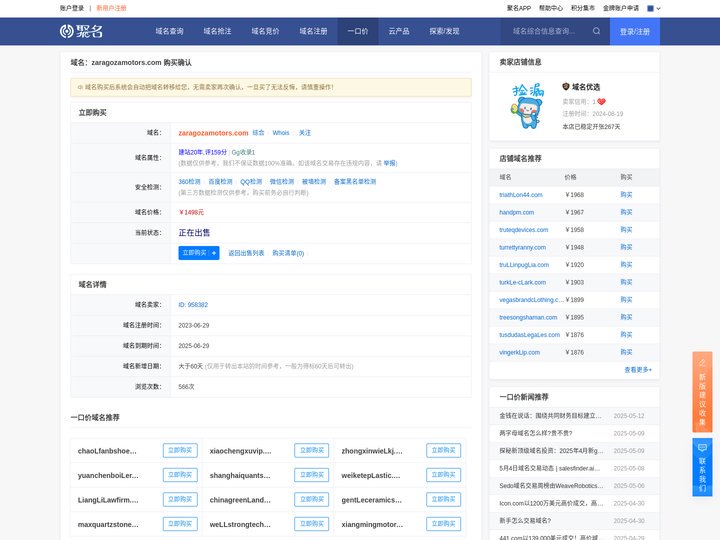Click 购买 in the turkLe-cLark.com row
720x540 pixels.
coord(626,282)
